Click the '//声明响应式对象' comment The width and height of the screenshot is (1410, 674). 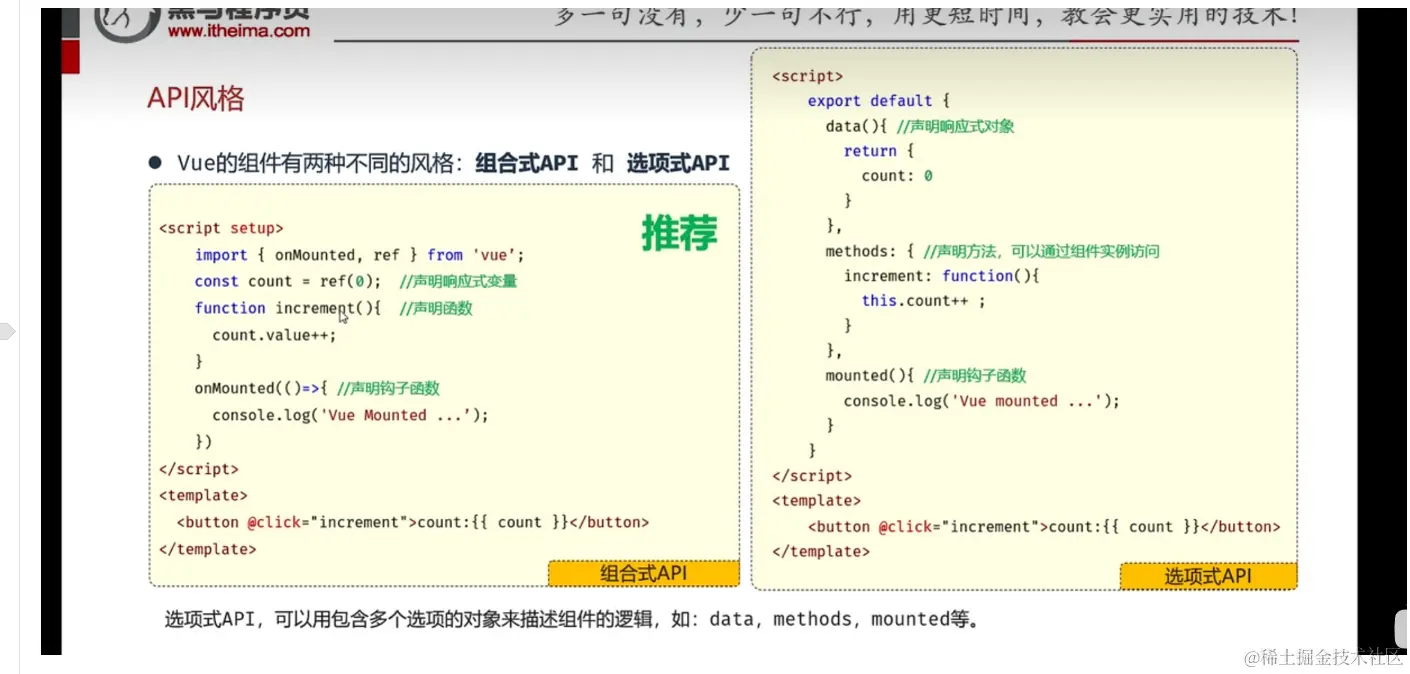[x=956, y=126]
